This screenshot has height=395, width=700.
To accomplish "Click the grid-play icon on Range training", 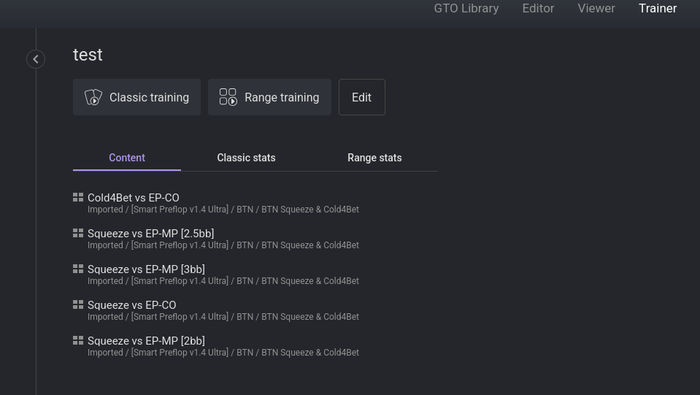I will [x=228, y=97].
